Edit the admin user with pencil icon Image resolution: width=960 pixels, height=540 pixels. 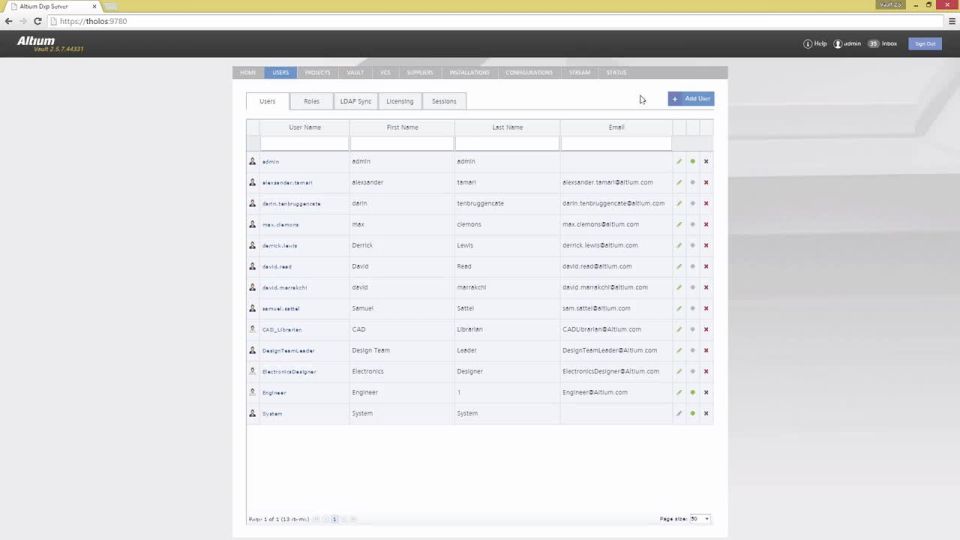679,162
